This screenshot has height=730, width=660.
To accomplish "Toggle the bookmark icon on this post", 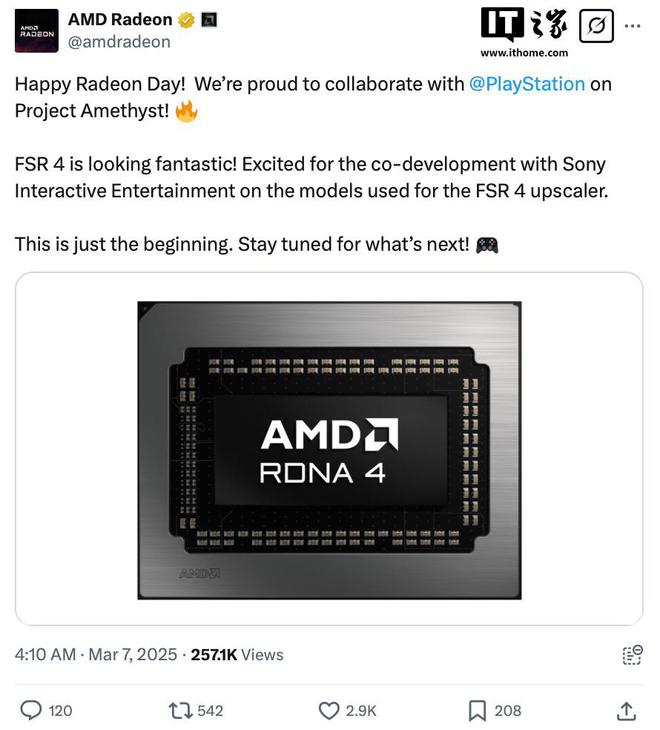I will (477, 710).
